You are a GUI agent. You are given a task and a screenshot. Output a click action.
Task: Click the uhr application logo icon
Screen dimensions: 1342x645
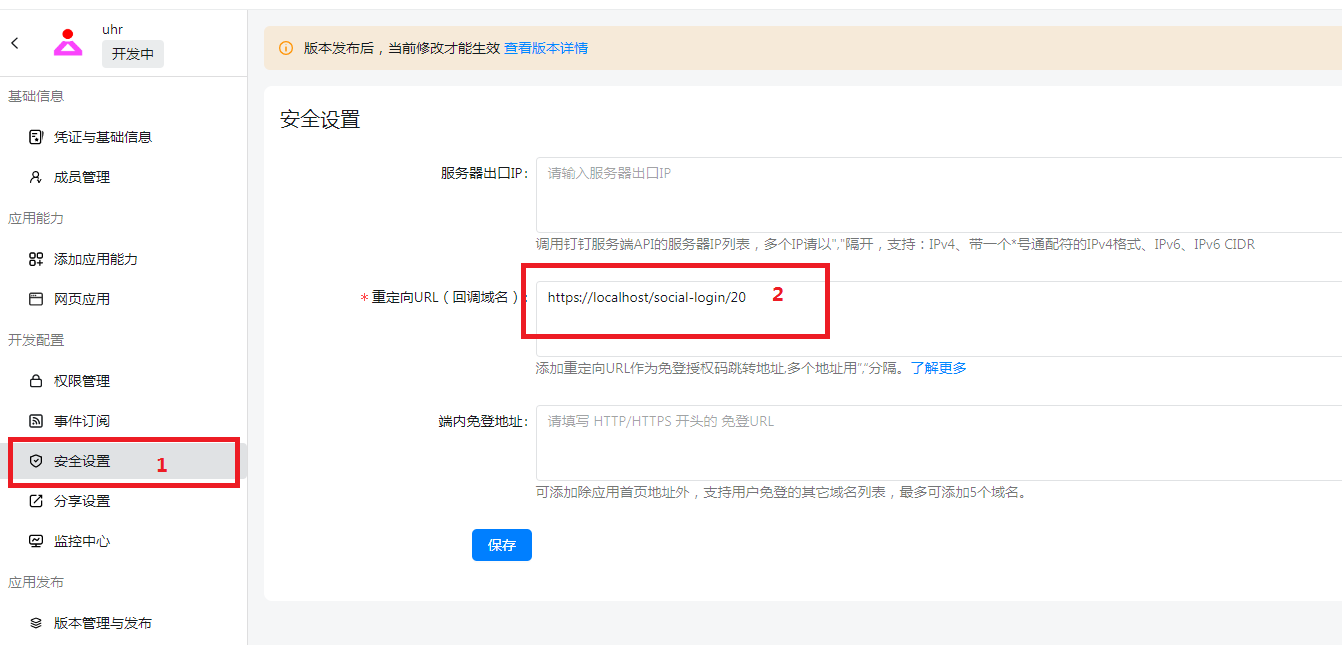coord(67,42)
